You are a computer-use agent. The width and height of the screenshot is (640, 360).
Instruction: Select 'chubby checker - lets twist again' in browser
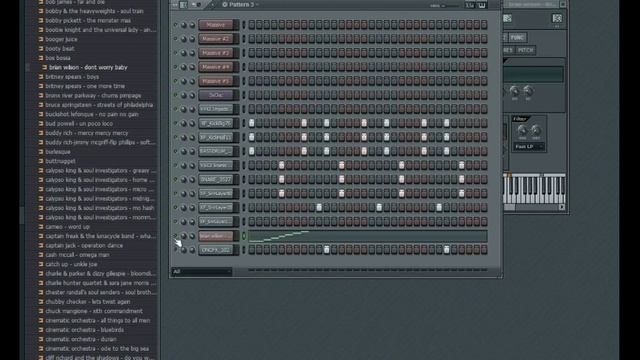[87, 302]
